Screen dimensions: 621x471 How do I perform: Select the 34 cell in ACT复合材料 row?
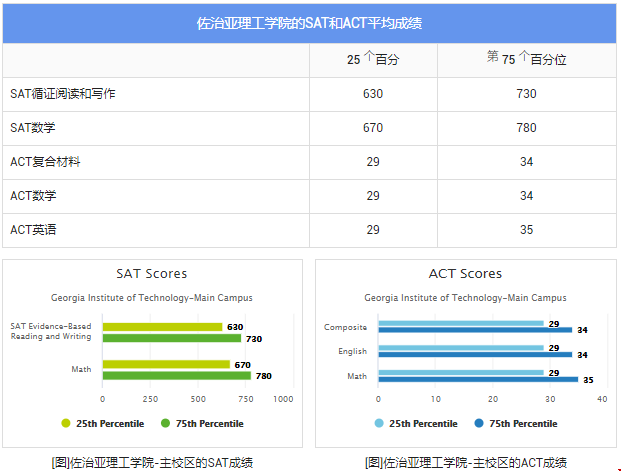[526, 162]
